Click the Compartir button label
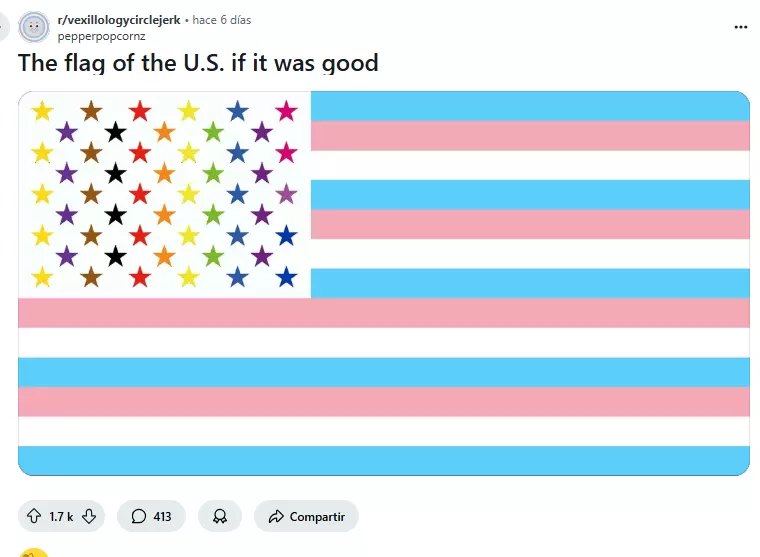This screenshot has height=557, width=760. pos(317,516)
